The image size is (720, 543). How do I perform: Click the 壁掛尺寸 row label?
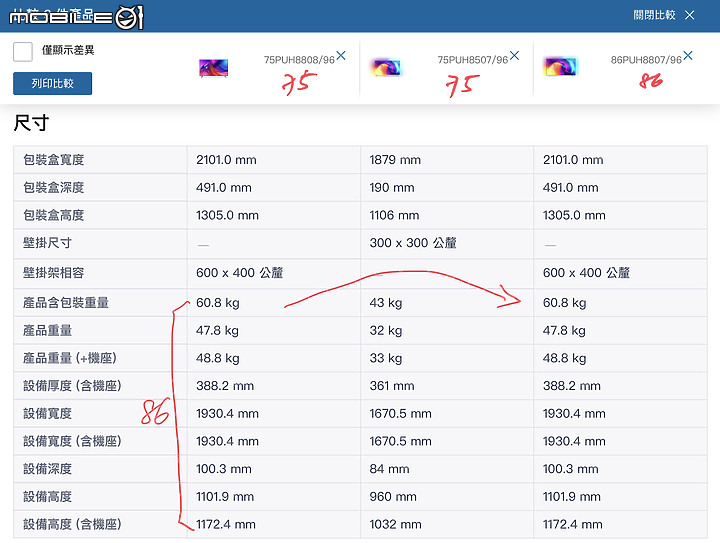coord(47,243)
